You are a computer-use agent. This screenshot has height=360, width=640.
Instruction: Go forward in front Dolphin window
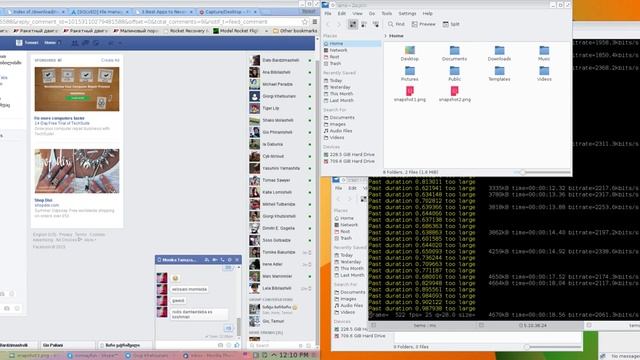coord(339,24)
